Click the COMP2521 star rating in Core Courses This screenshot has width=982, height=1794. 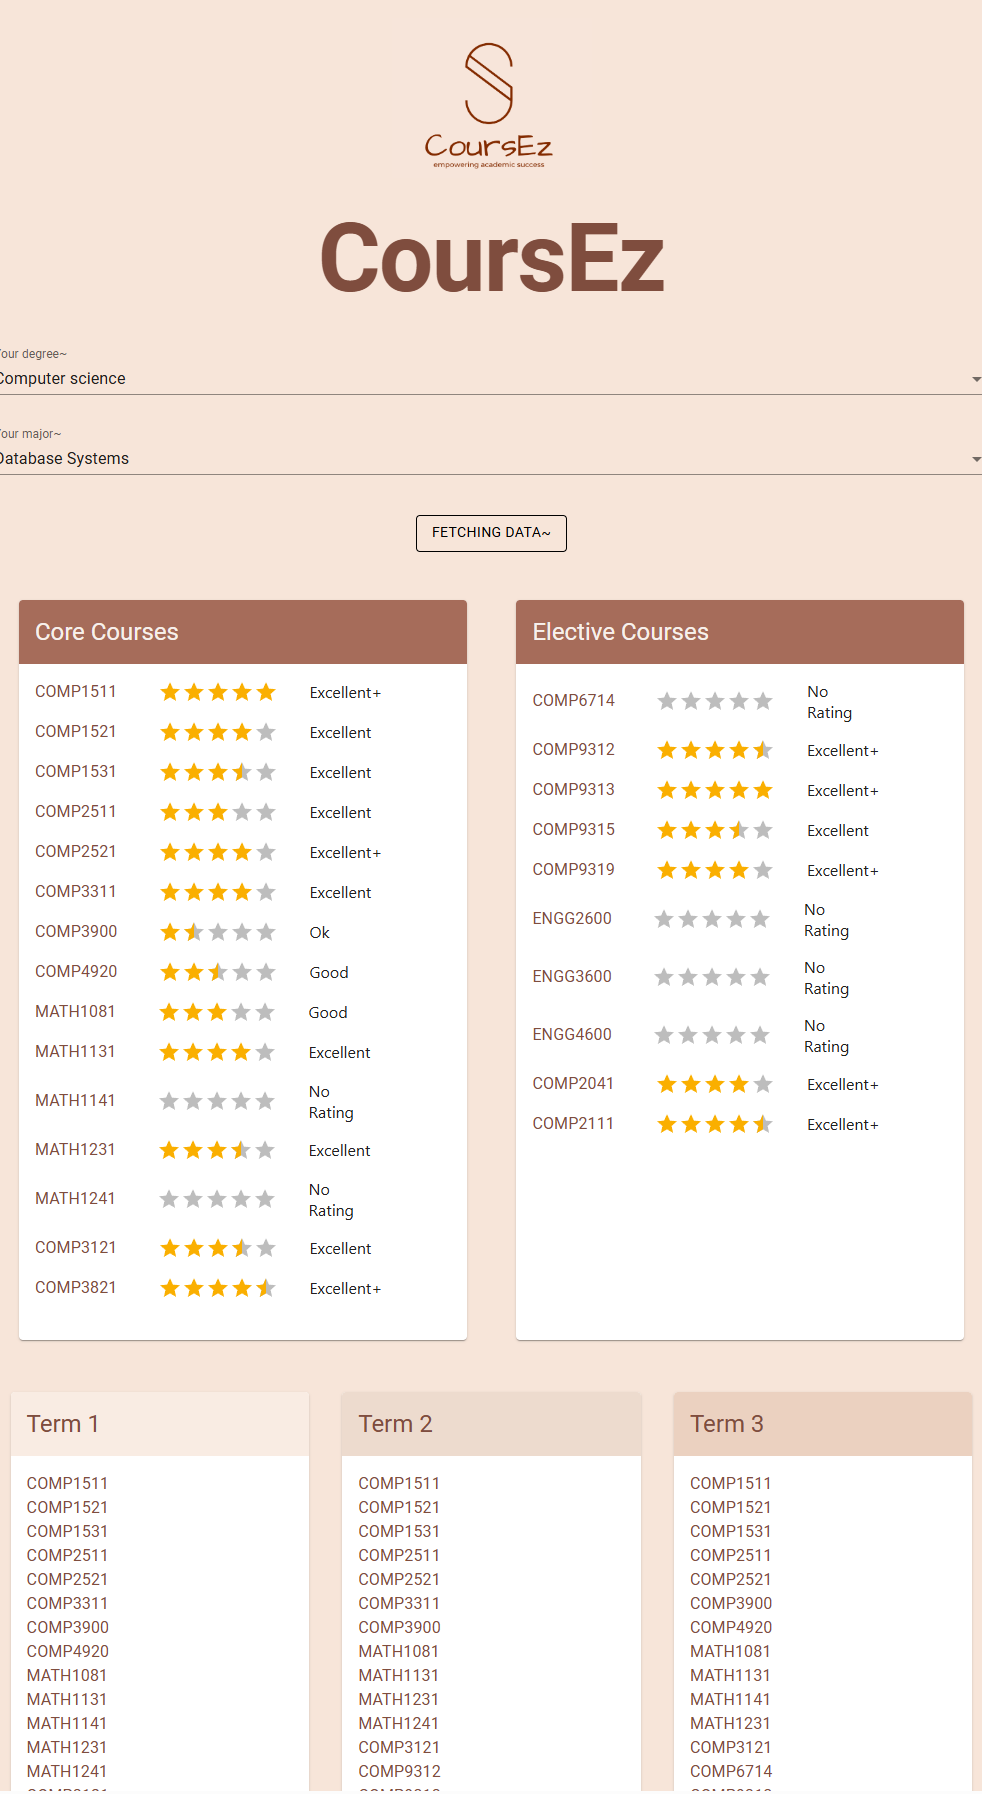click(218, 852)
